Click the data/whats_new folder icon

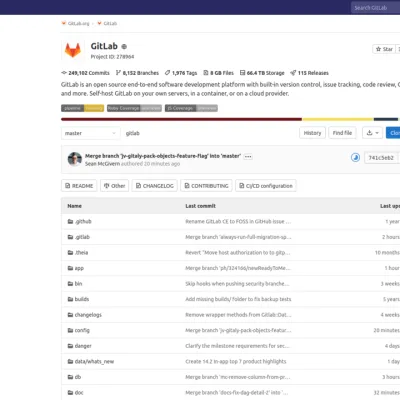(70, 361)
